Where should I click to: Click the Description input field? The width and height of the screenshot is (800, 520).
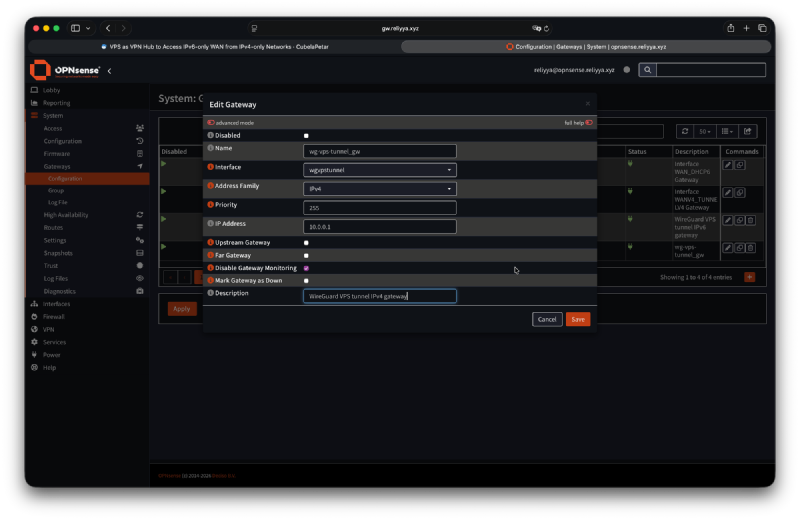[380, 296]
